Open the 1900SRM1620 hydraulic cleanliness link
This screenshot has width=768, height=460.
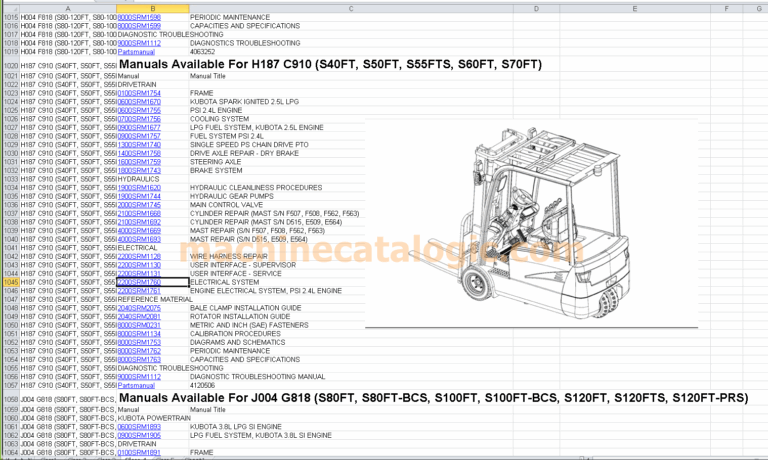coord(139,188)
